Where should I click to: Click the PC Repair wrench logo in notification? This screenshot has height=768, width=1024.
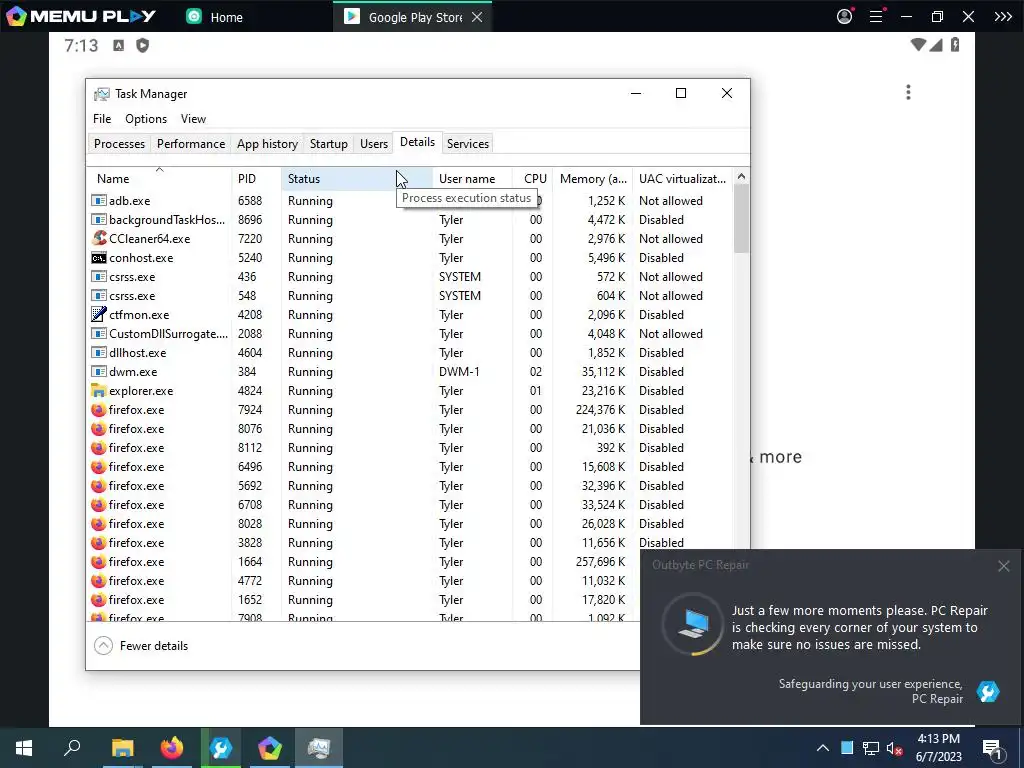pos(987,691)
